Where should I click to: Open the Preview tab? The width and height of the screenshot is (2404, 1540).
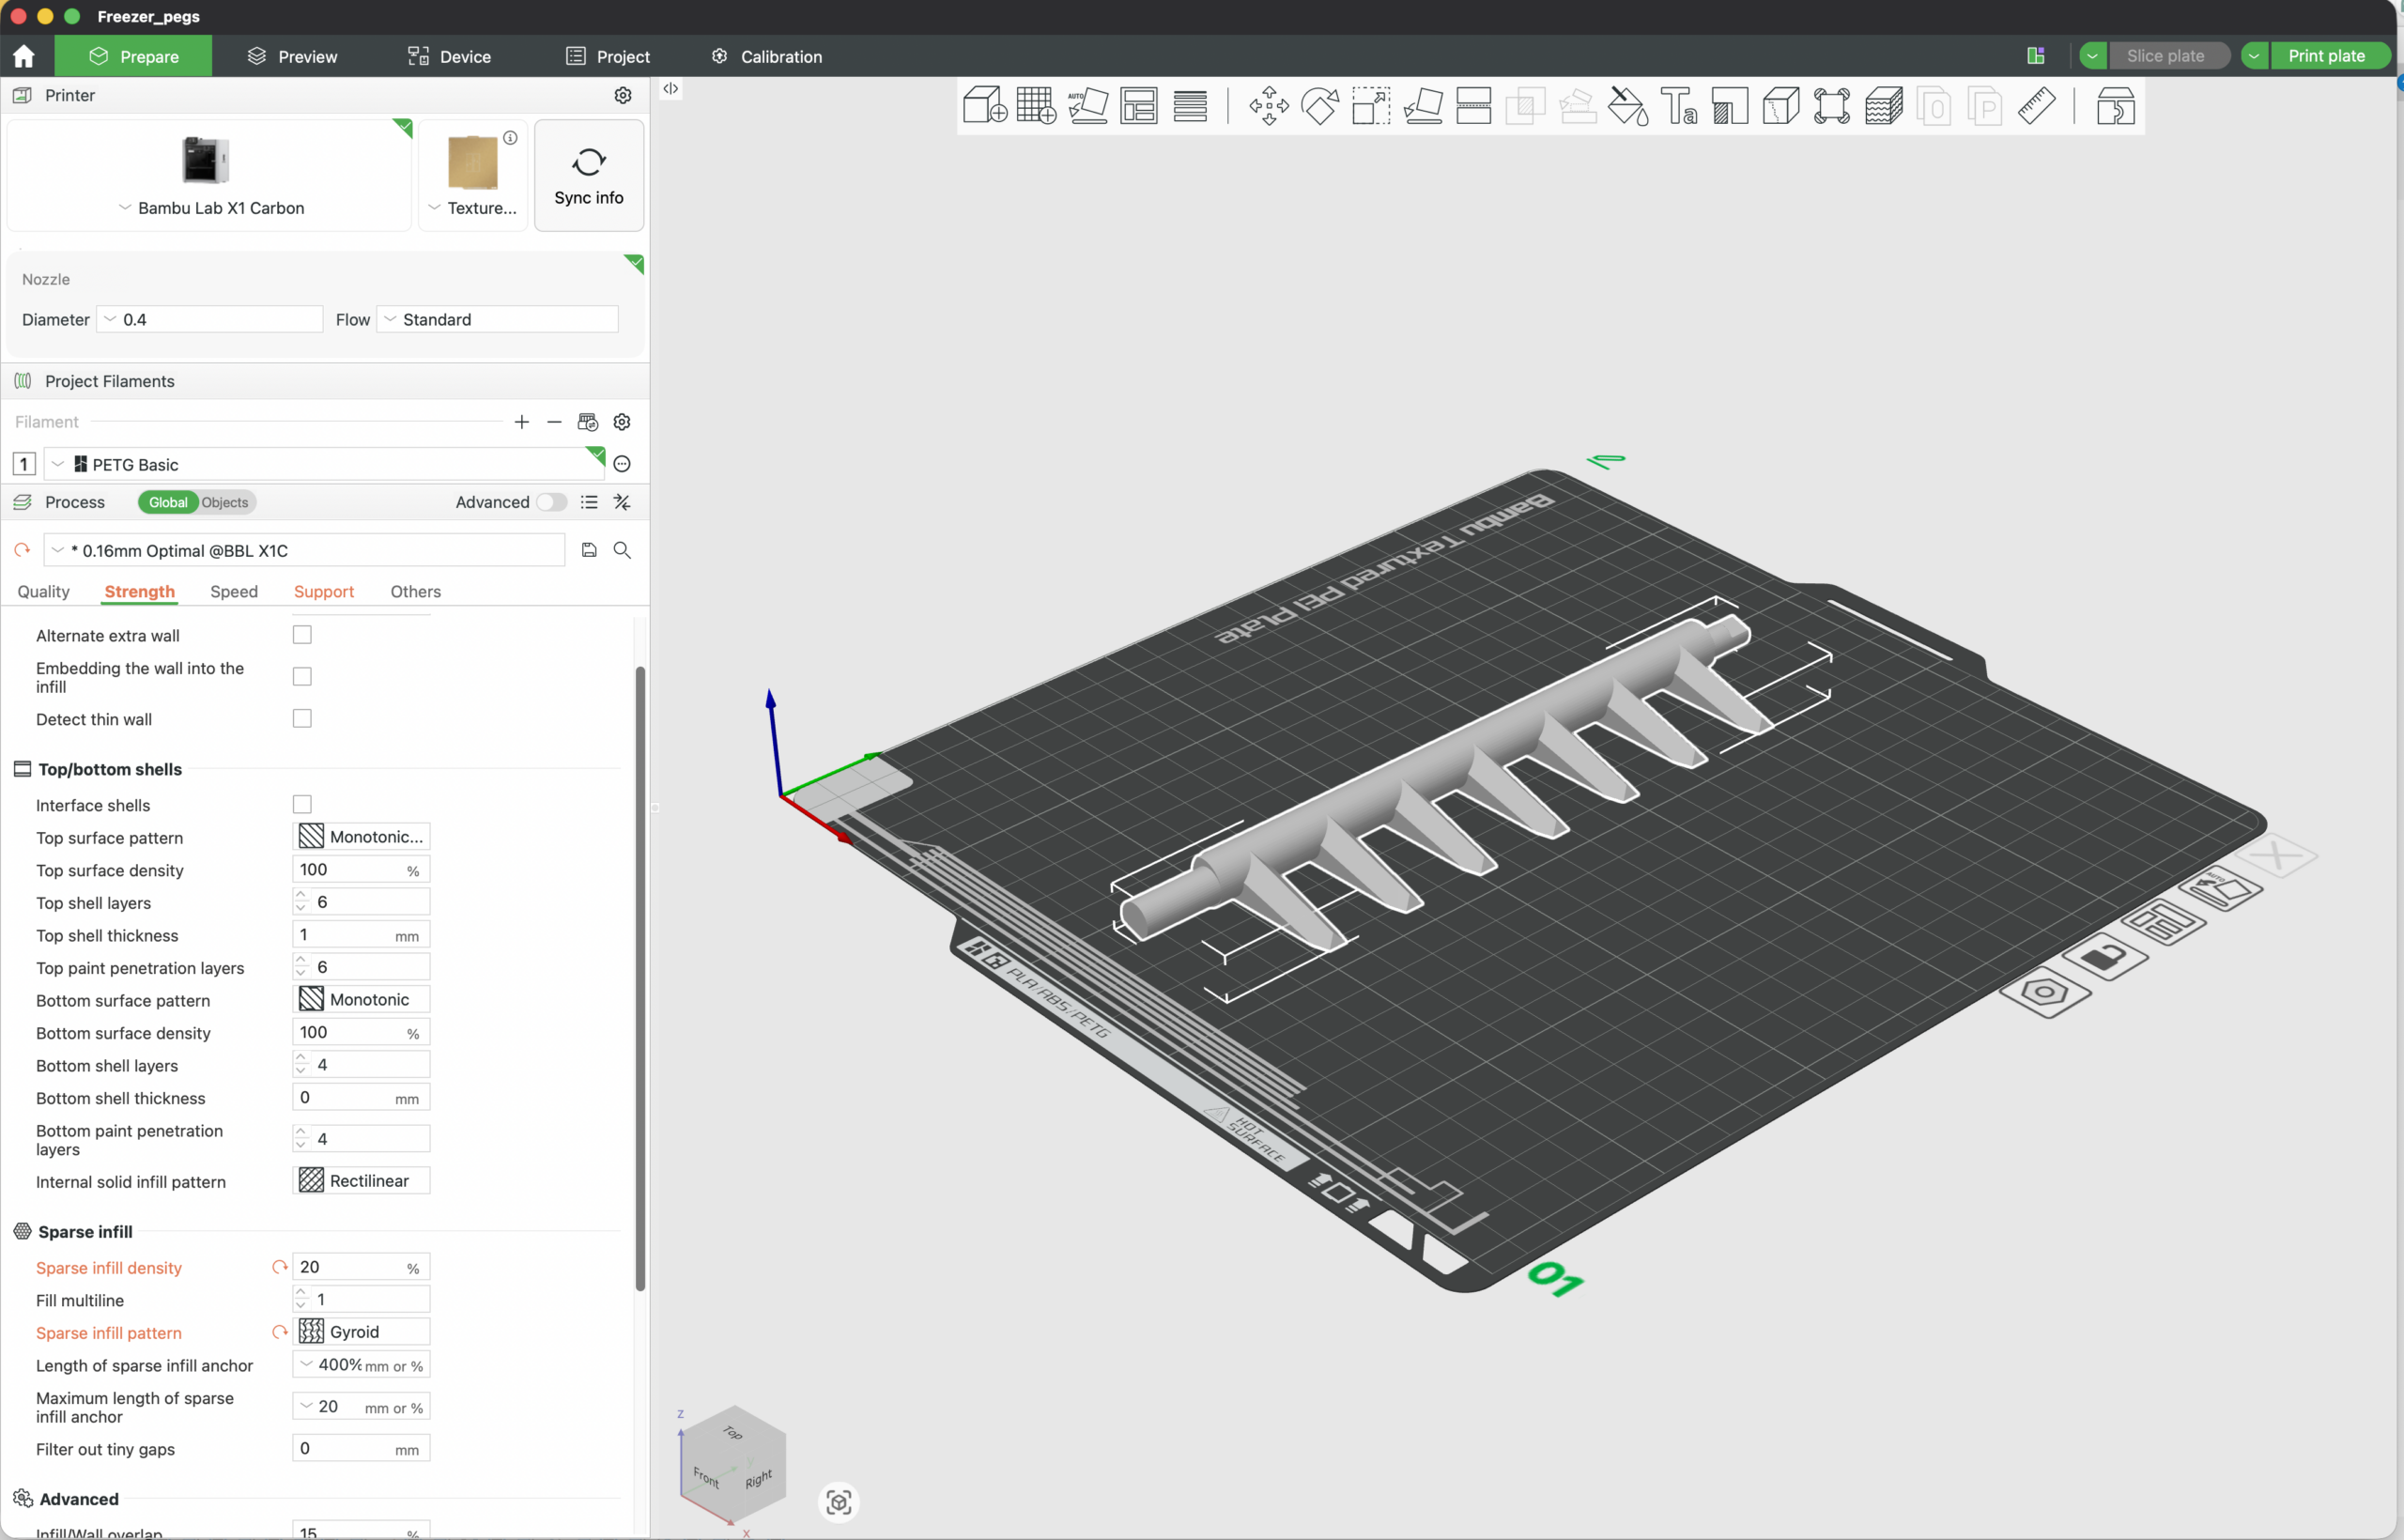tap(292, 56)
